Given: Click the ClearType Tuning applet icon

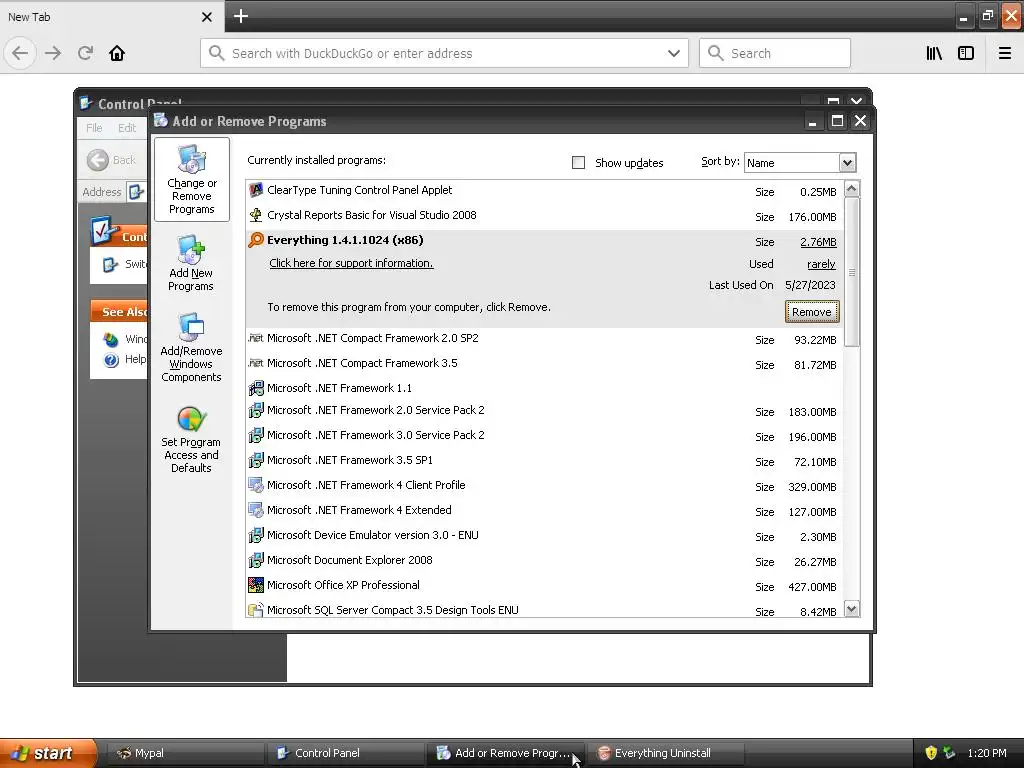Looking at the screenshot, I should point(256,191).
